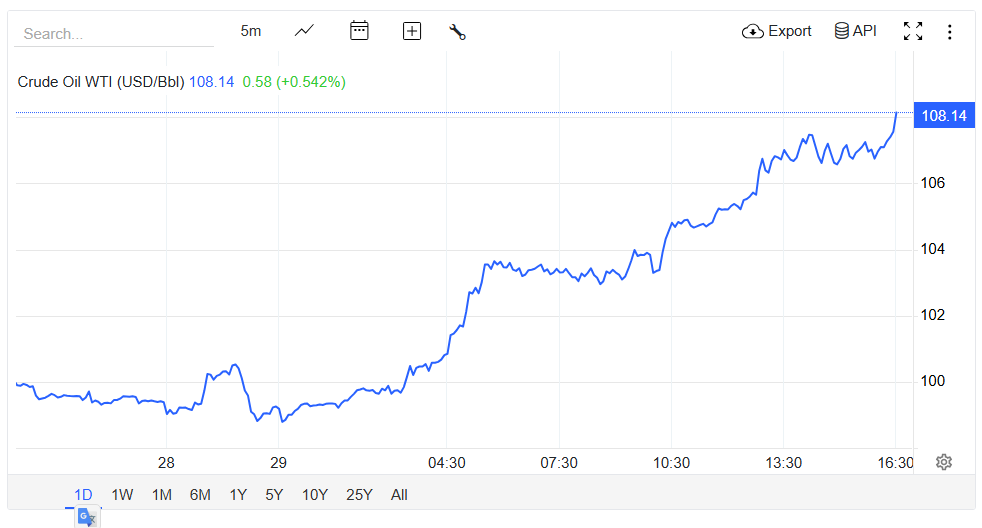Open the calendar date range picker
982x528 pixels.
[x=359, y=31]
